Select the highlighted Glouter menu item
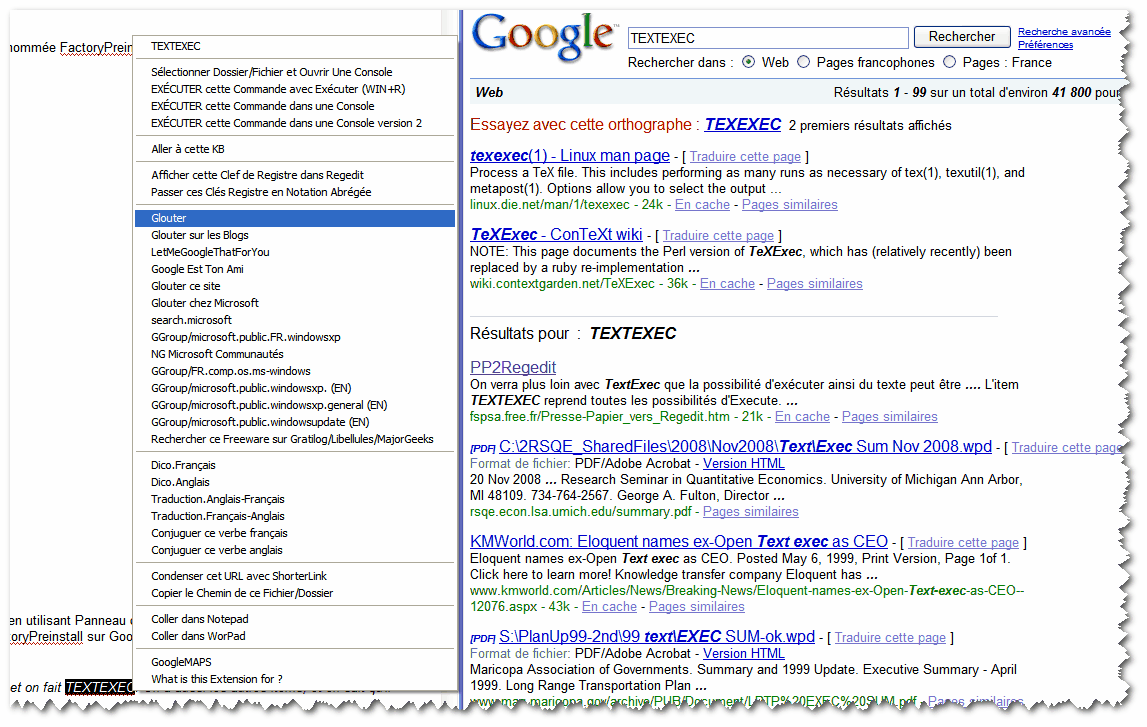Image resolution: width=1147 pixels, height=727 pixels. coord(295,218)
